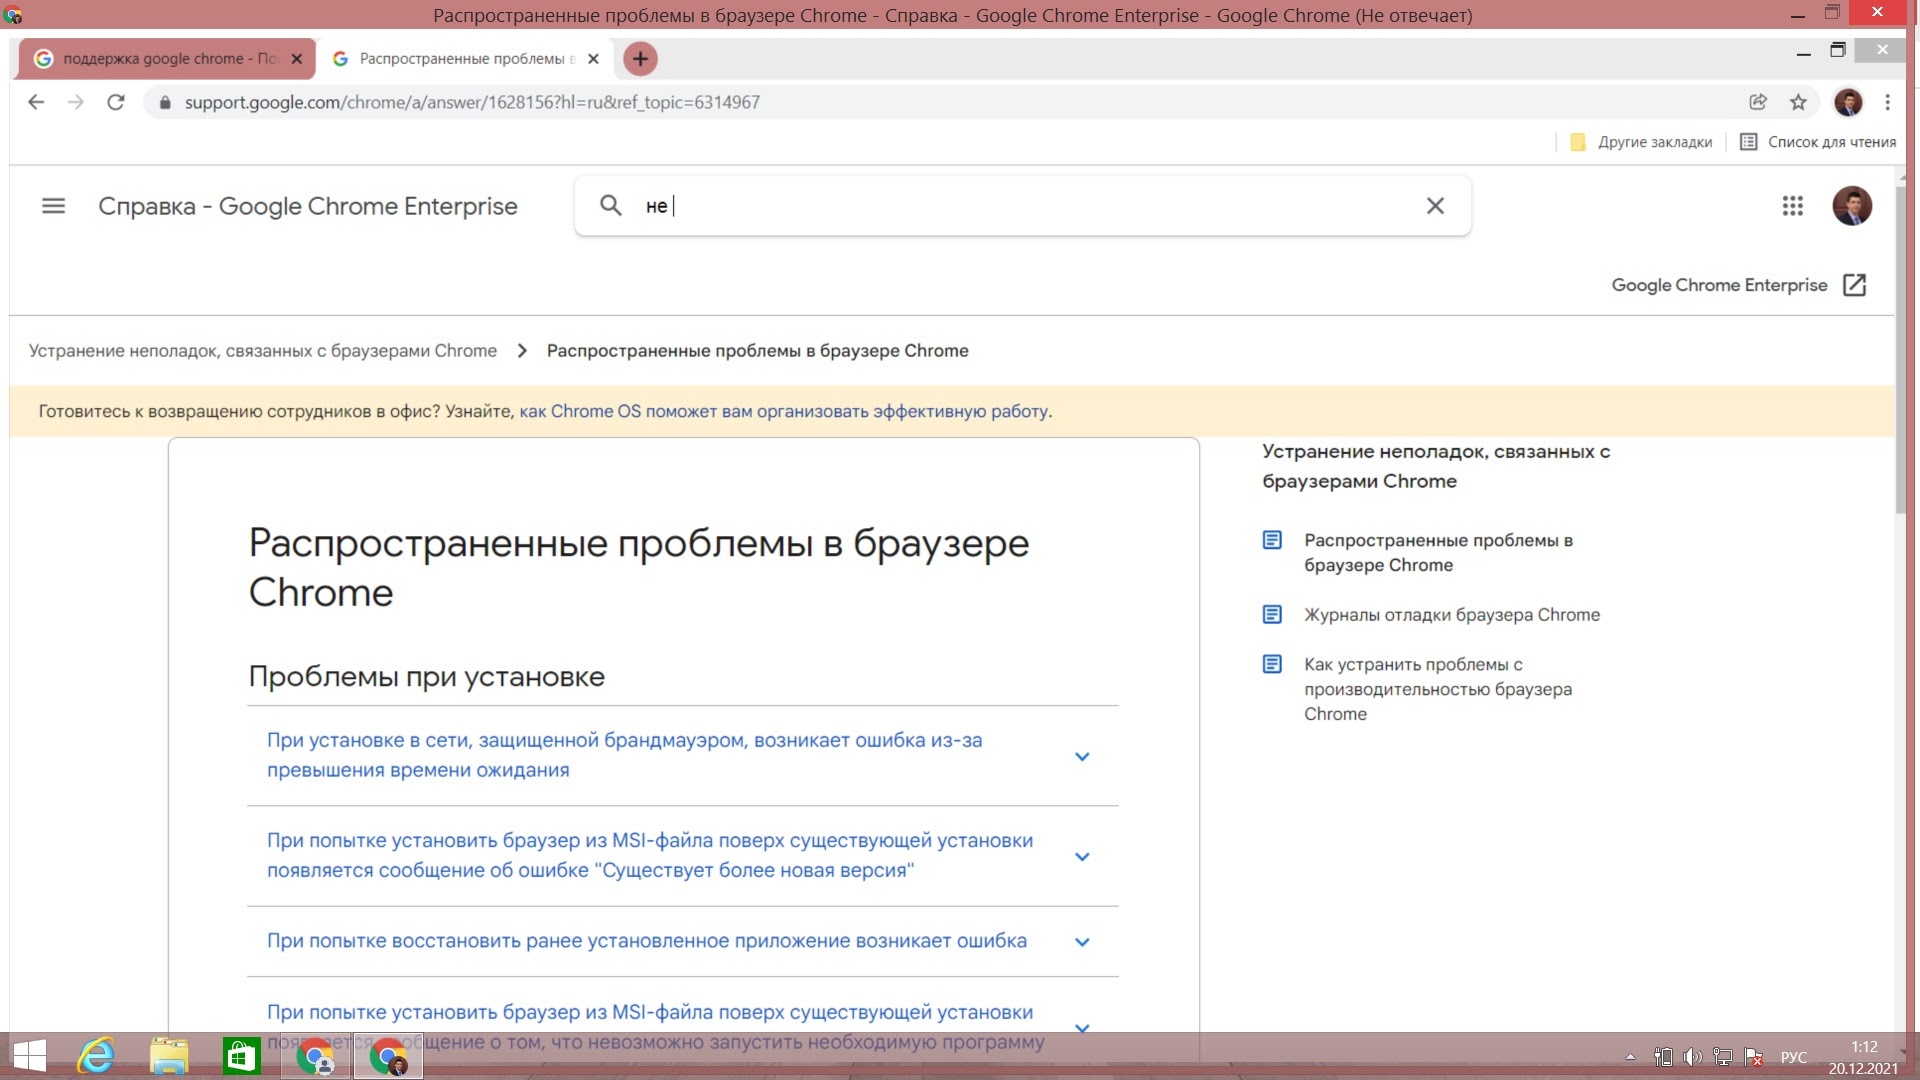Image resolution: width=1920 pixels, height=1080 pixels.
Task: Click 'При попытке восстановить ранее установленное приложение' text
Action: click(x=647, y=941)
